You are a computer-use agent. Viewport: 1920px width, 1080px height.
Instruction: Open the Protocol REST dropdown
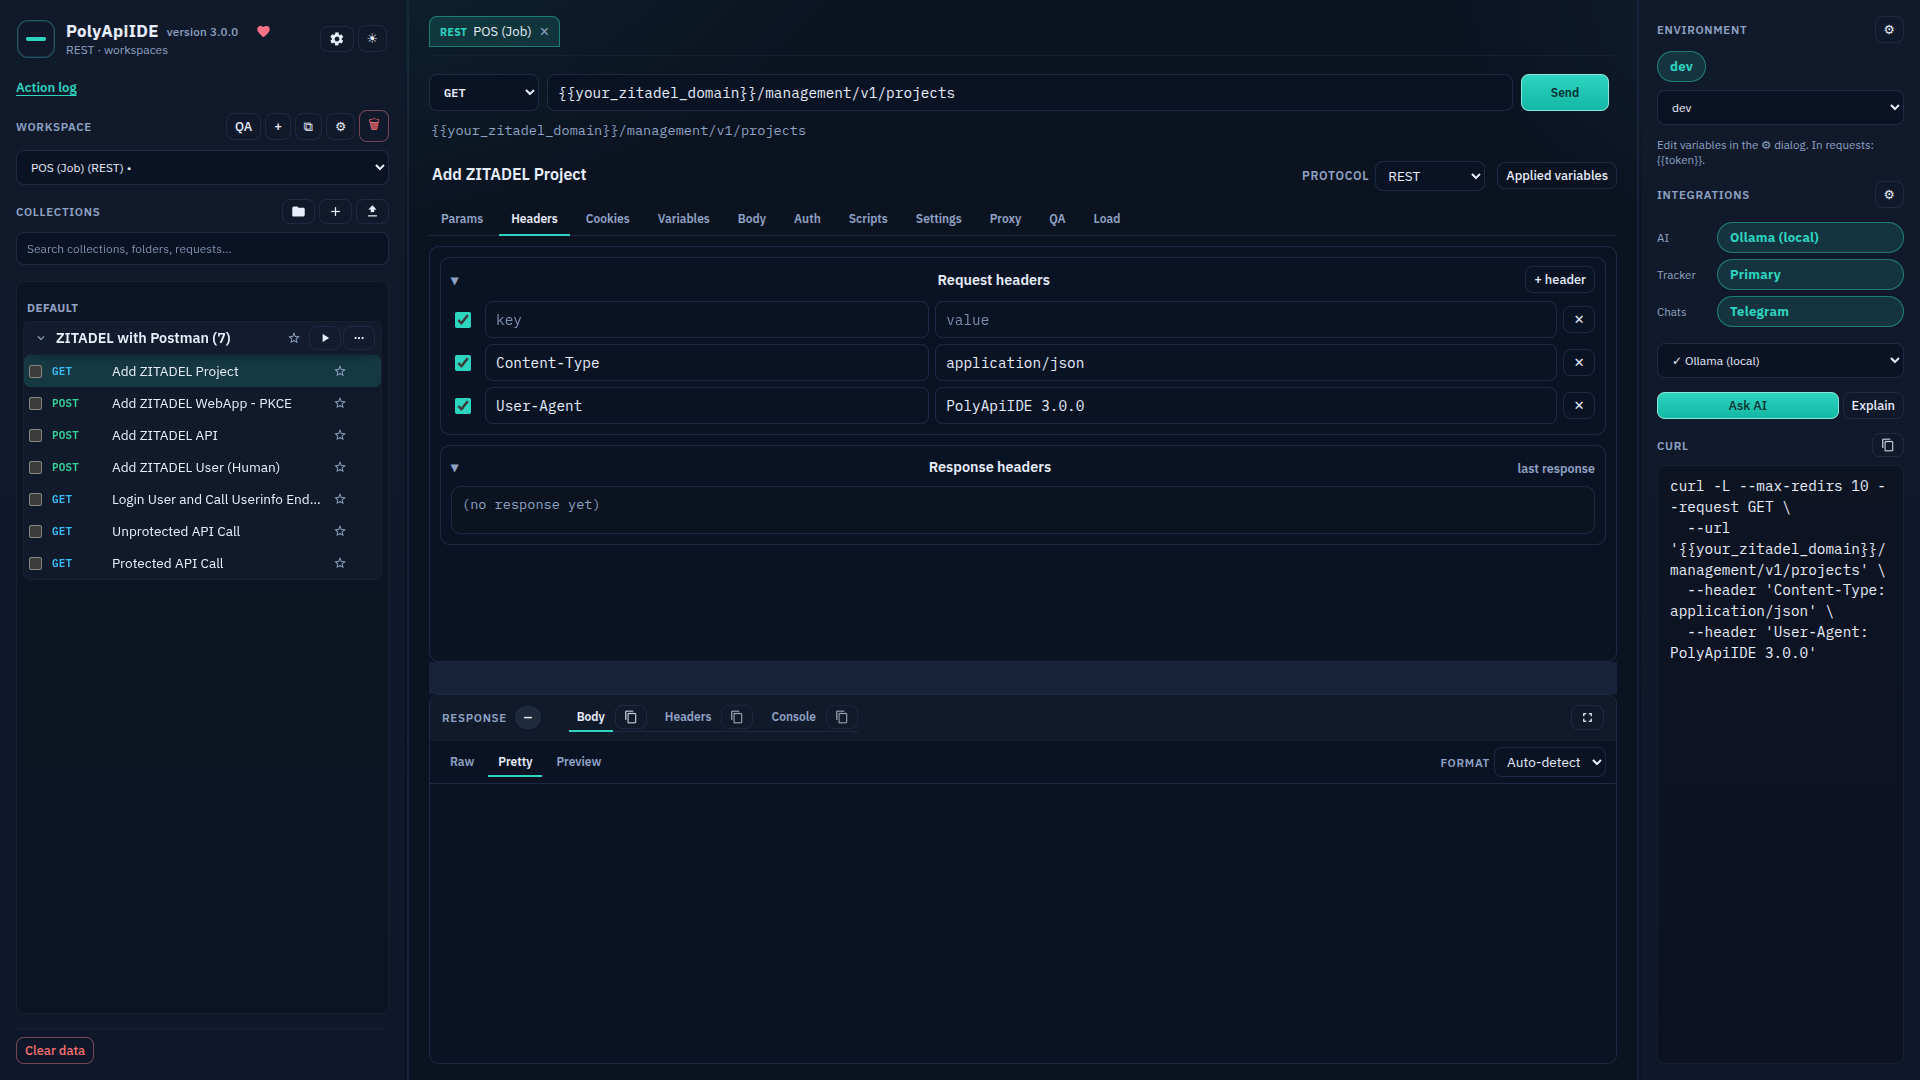1430,176
